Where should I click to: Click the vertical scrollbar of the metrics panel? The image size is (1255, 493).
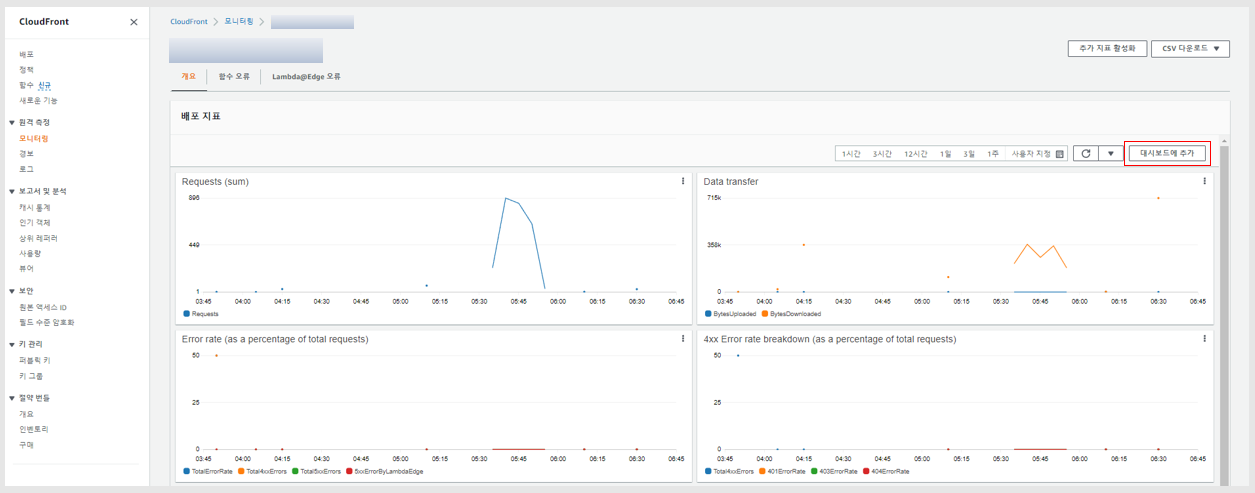pyautogui.click(x=1225, y=313)
